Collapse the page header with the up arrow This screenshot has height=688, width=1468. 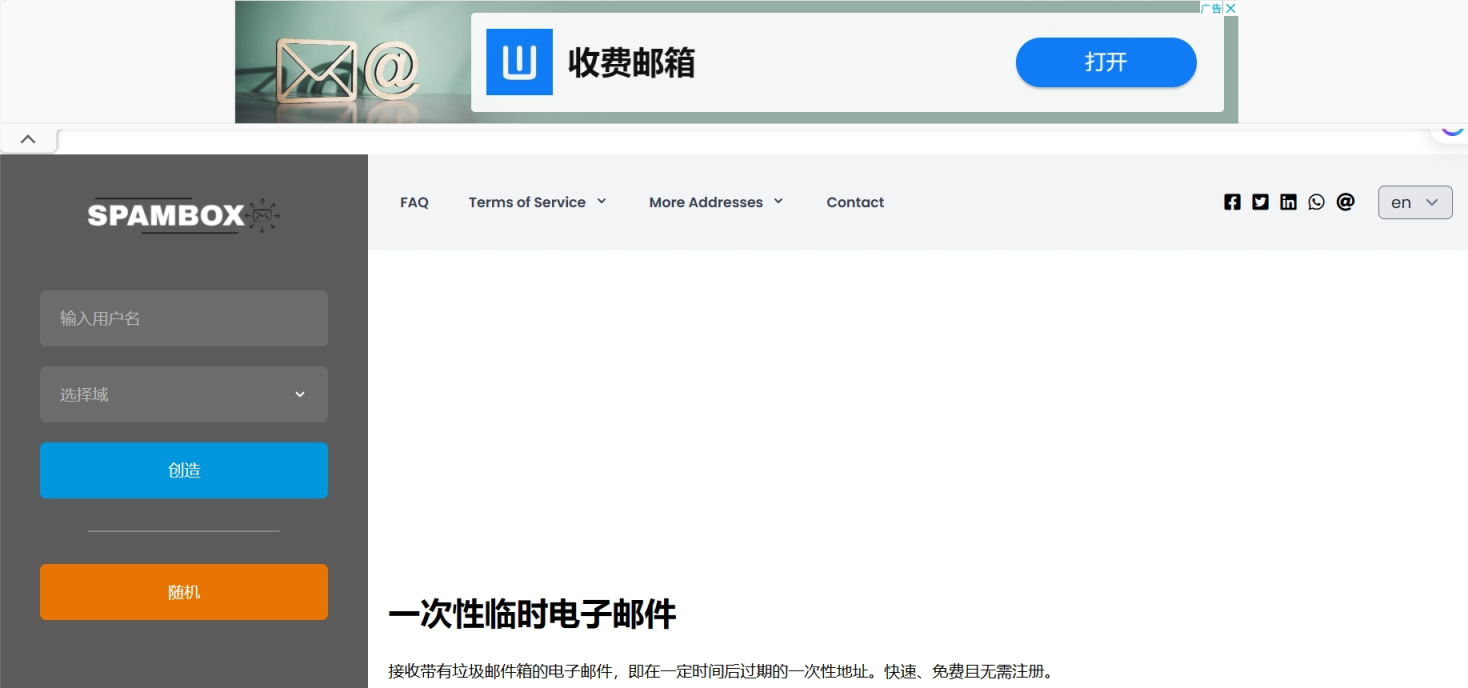pos(28,138)
